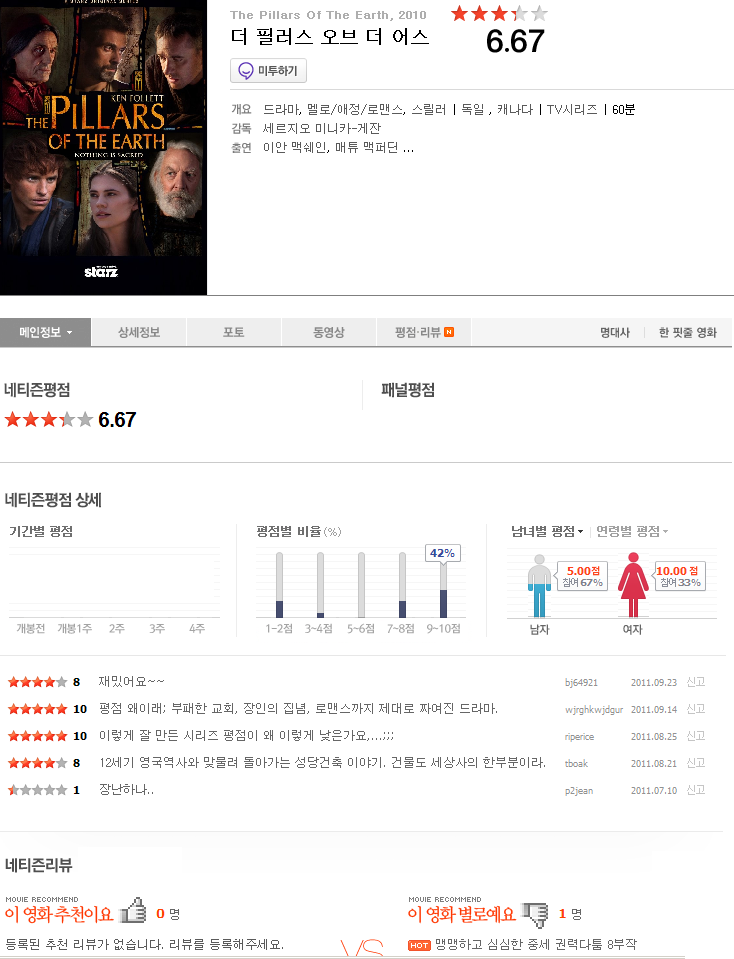Open the 한 핏줄 영화 link
Image resolution: width=734 pixels, height=959 pixels.
688,333
